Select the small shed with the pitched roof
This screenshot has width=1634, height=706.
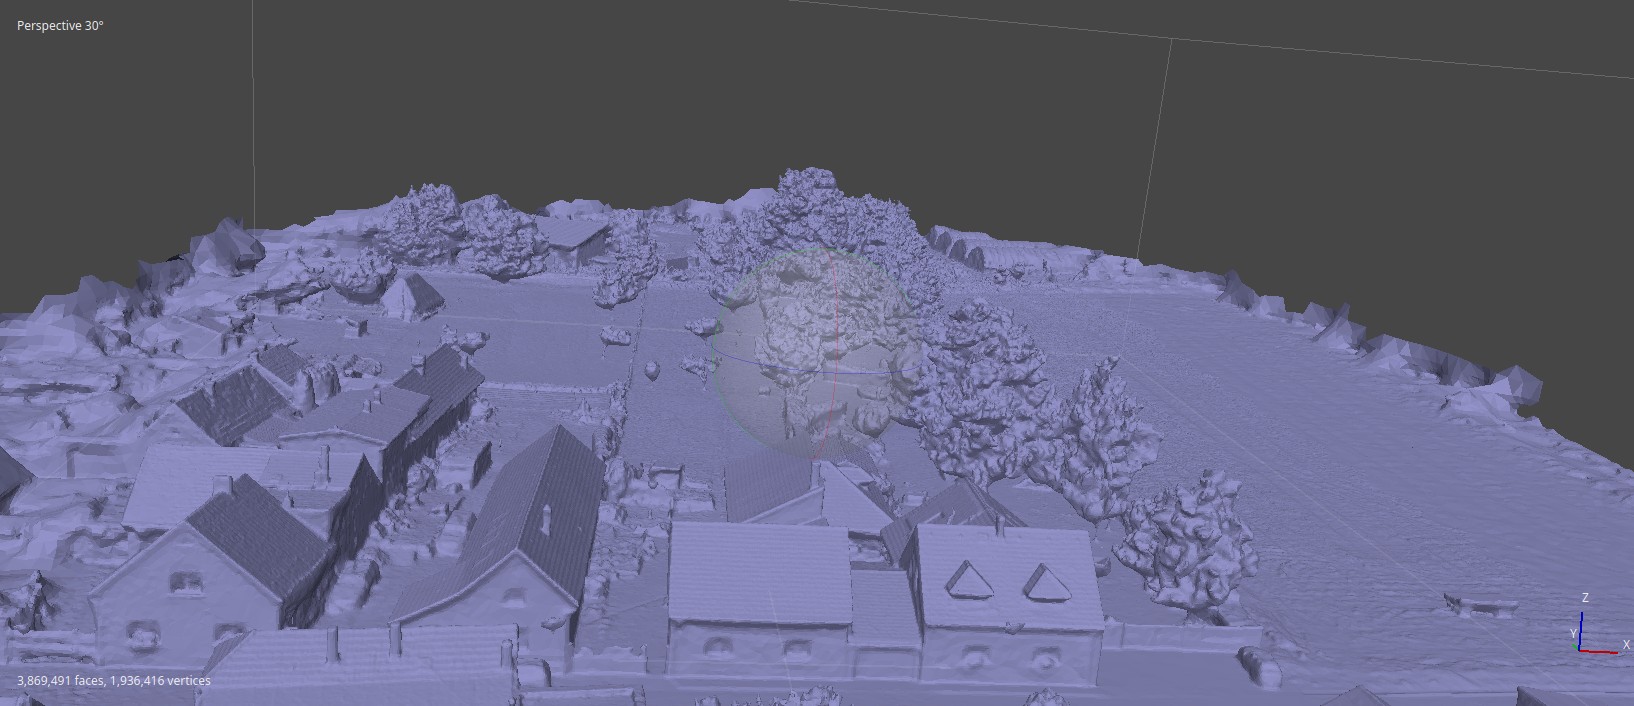point(414,295)
